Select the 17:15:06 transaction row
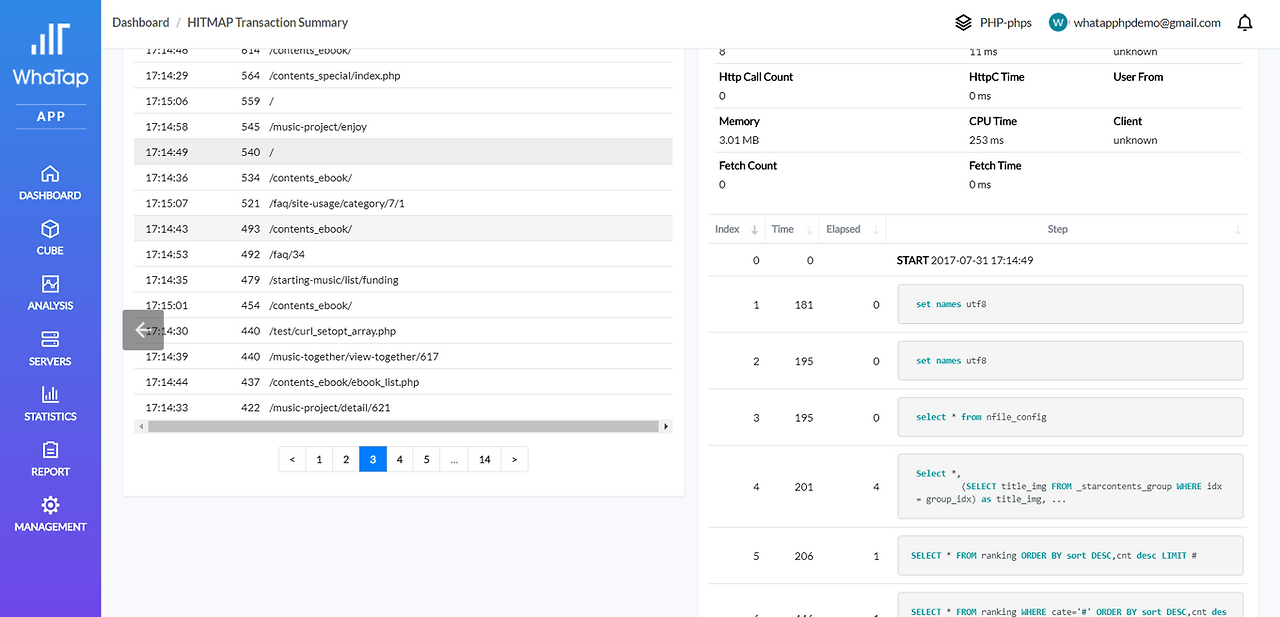 pos(403,101)
